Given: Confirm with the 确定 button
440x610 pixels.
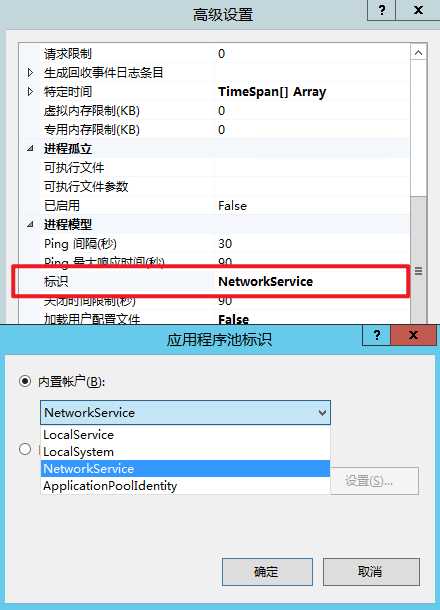Looking at the screenshot, I should (x=267, y=571).
